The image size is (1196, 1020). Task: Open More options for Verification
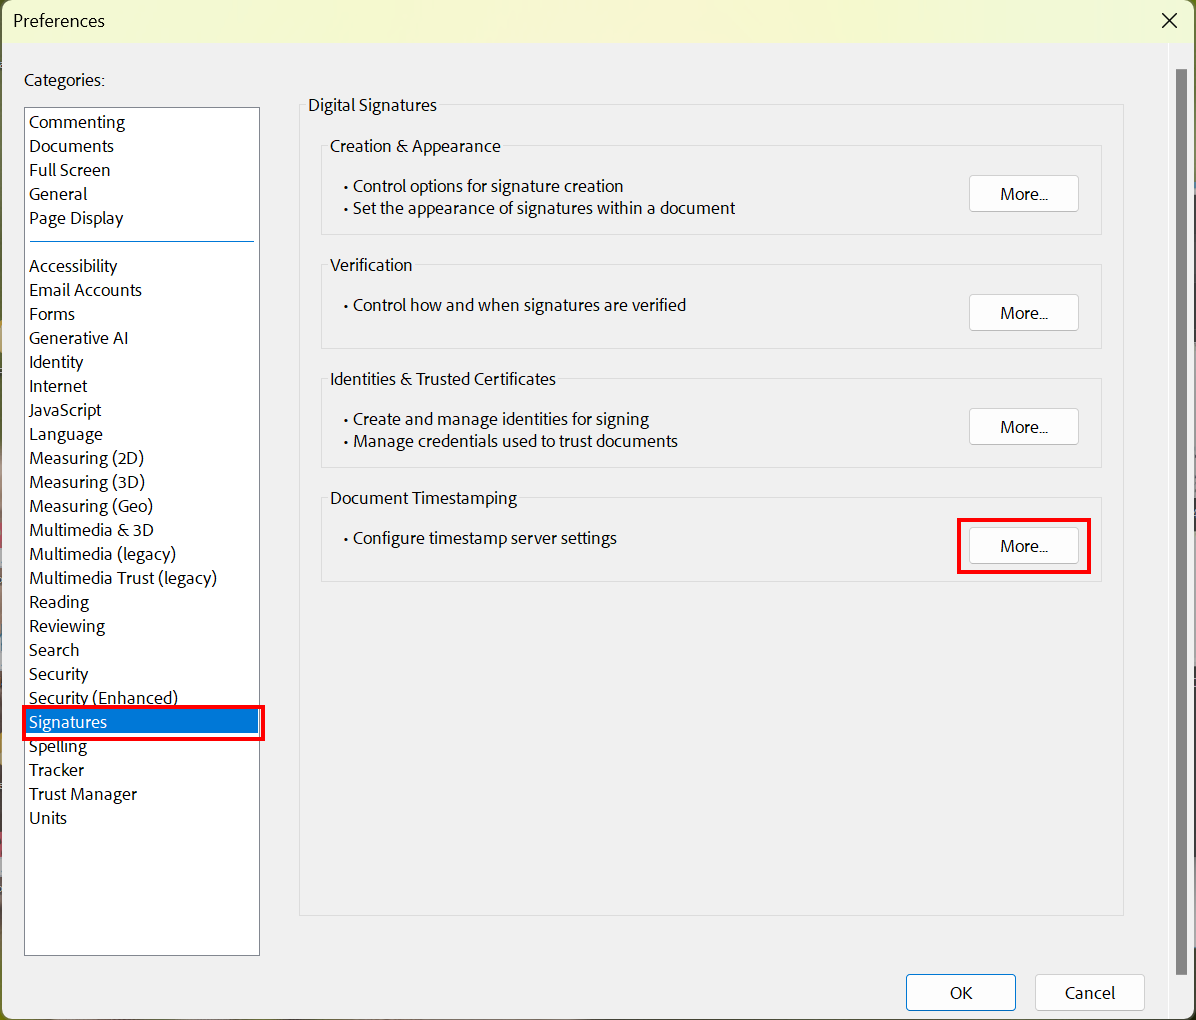click(x=1023, y=312)
